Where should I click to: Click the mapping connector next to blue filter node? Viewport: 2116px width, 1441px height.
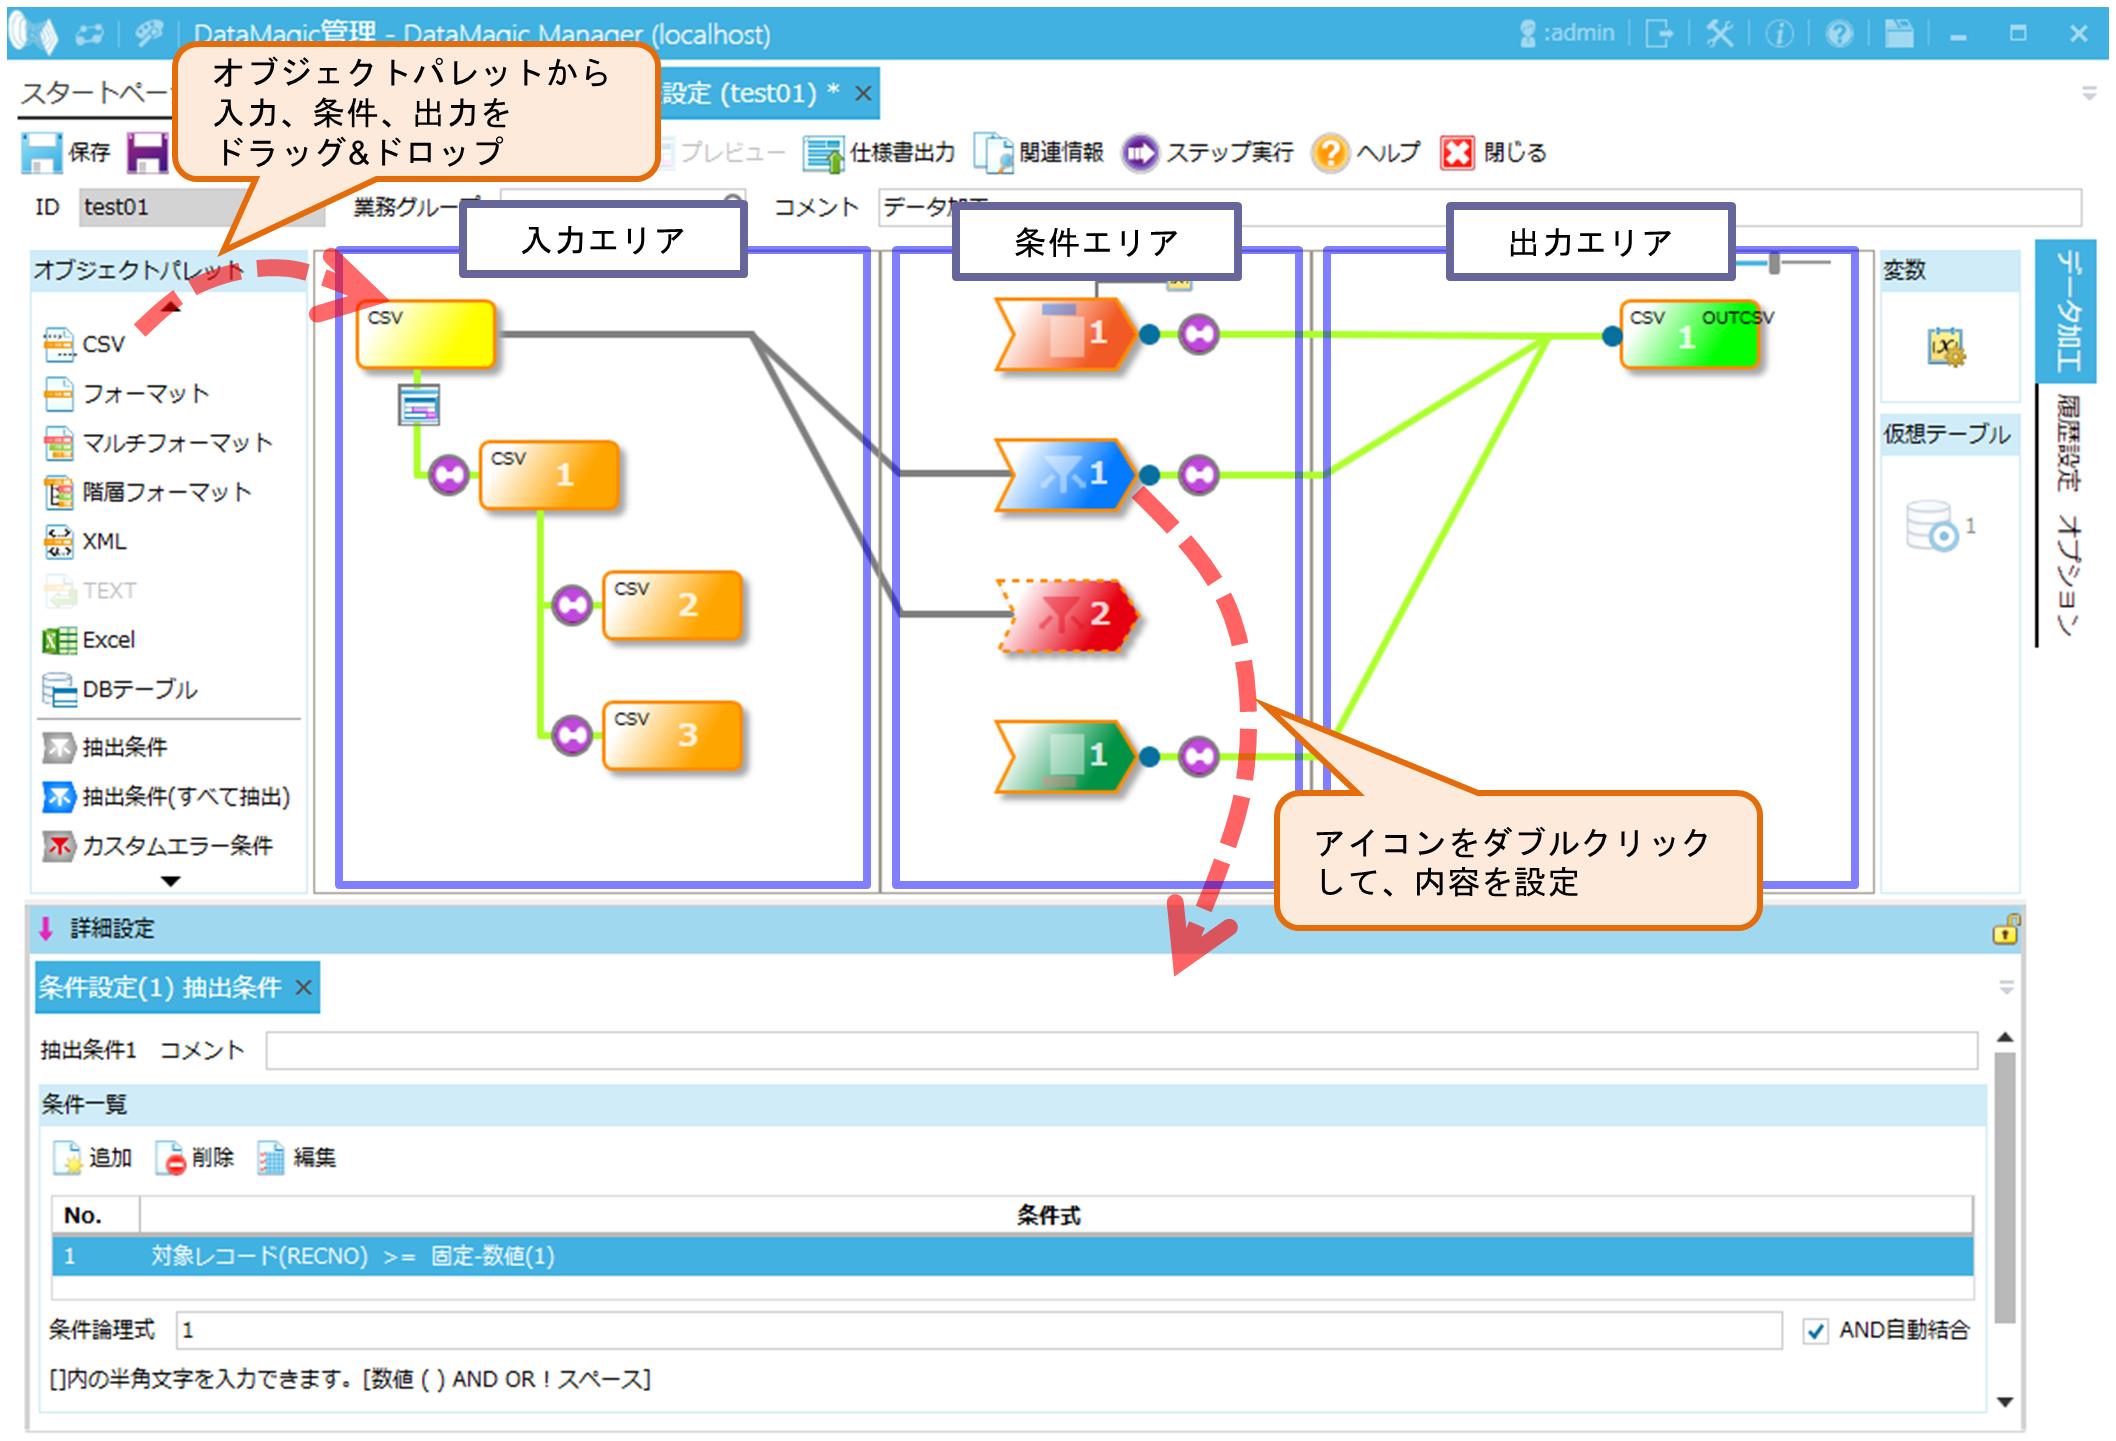[1199, 475]
